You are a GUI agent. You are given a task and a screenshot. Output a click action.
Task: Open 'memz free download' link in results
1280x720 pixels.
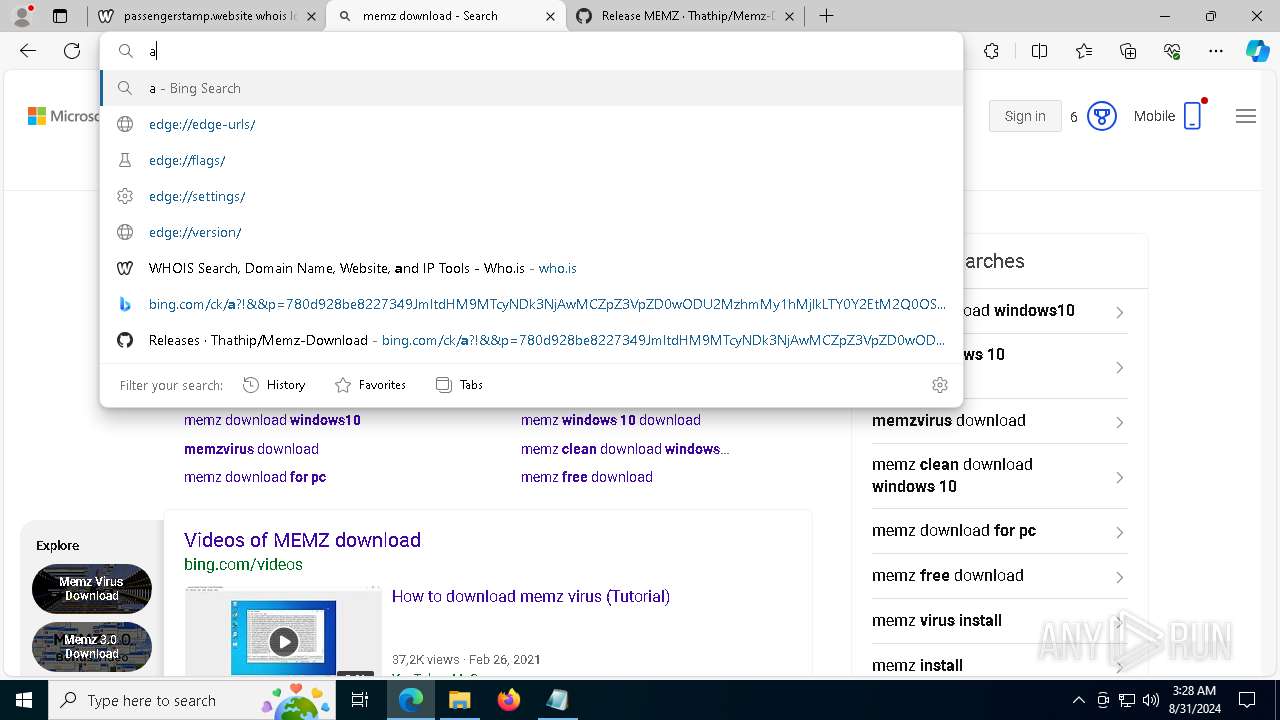587,477
